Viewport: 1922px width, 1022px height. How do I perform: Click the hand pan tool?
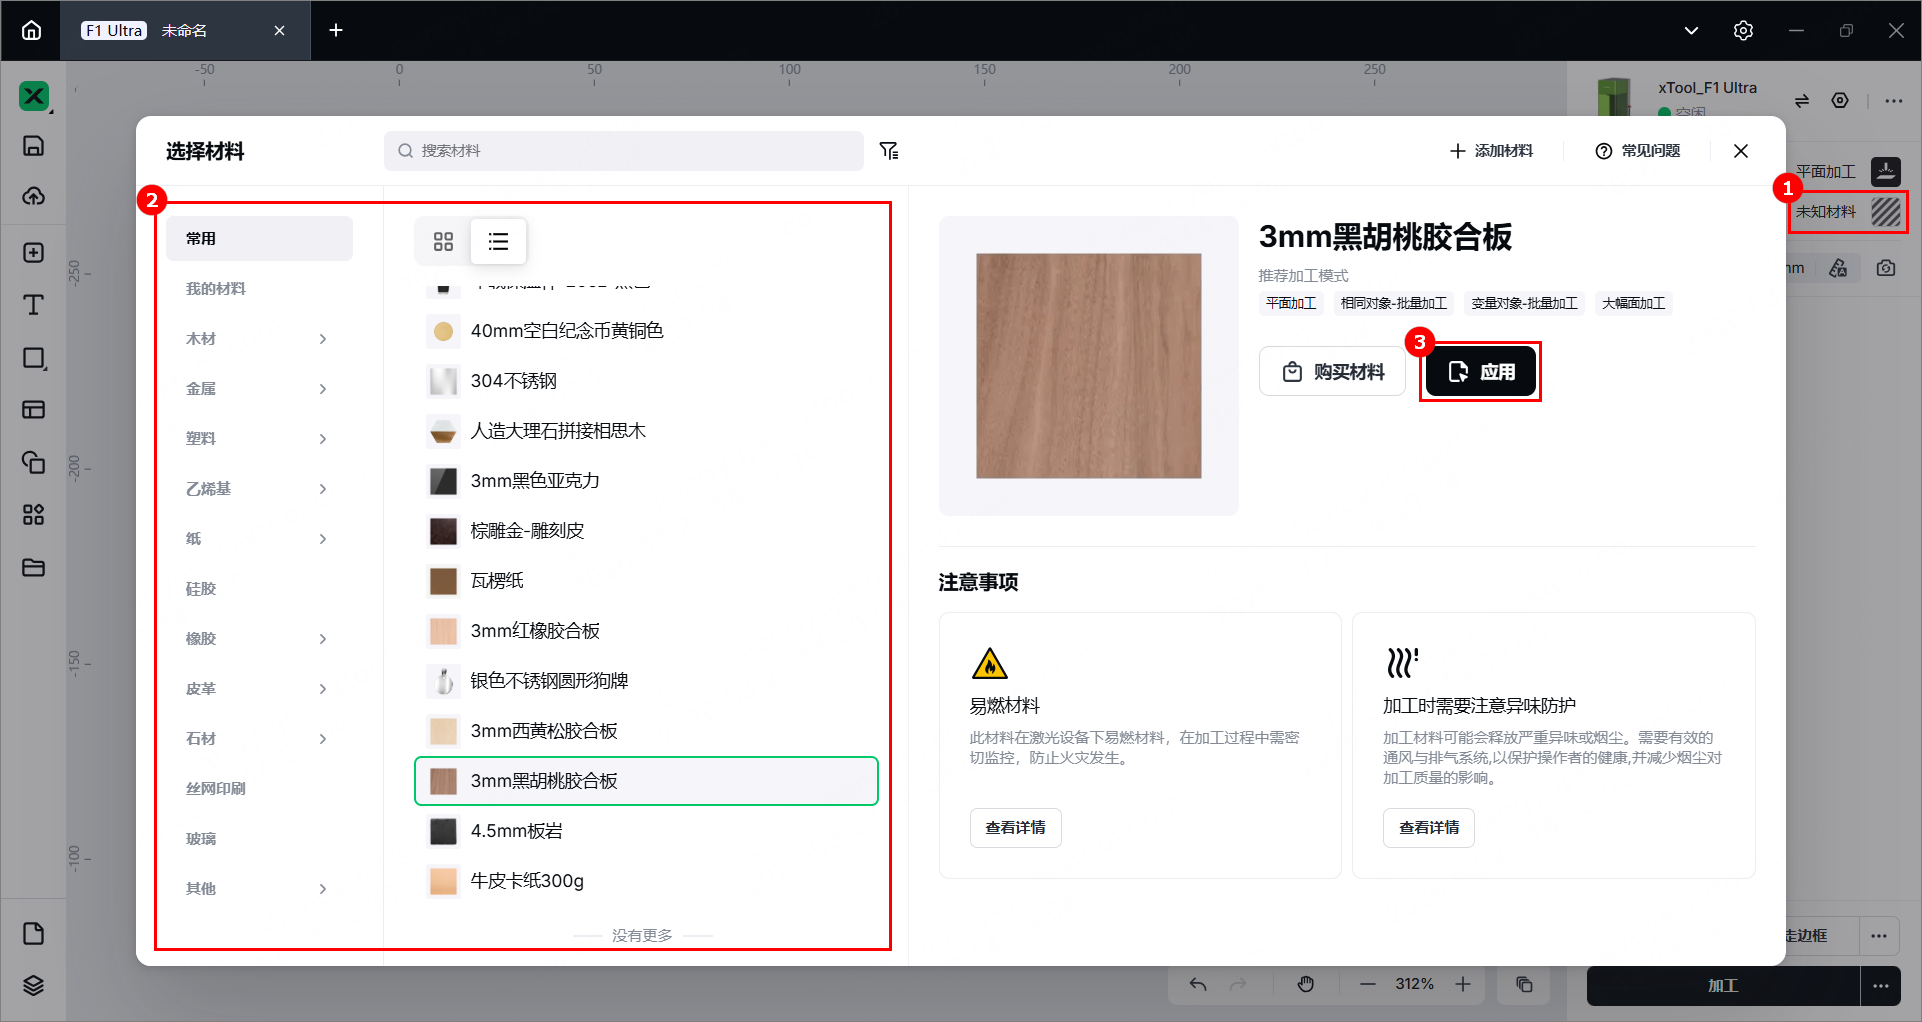(x=1306, y=985)
